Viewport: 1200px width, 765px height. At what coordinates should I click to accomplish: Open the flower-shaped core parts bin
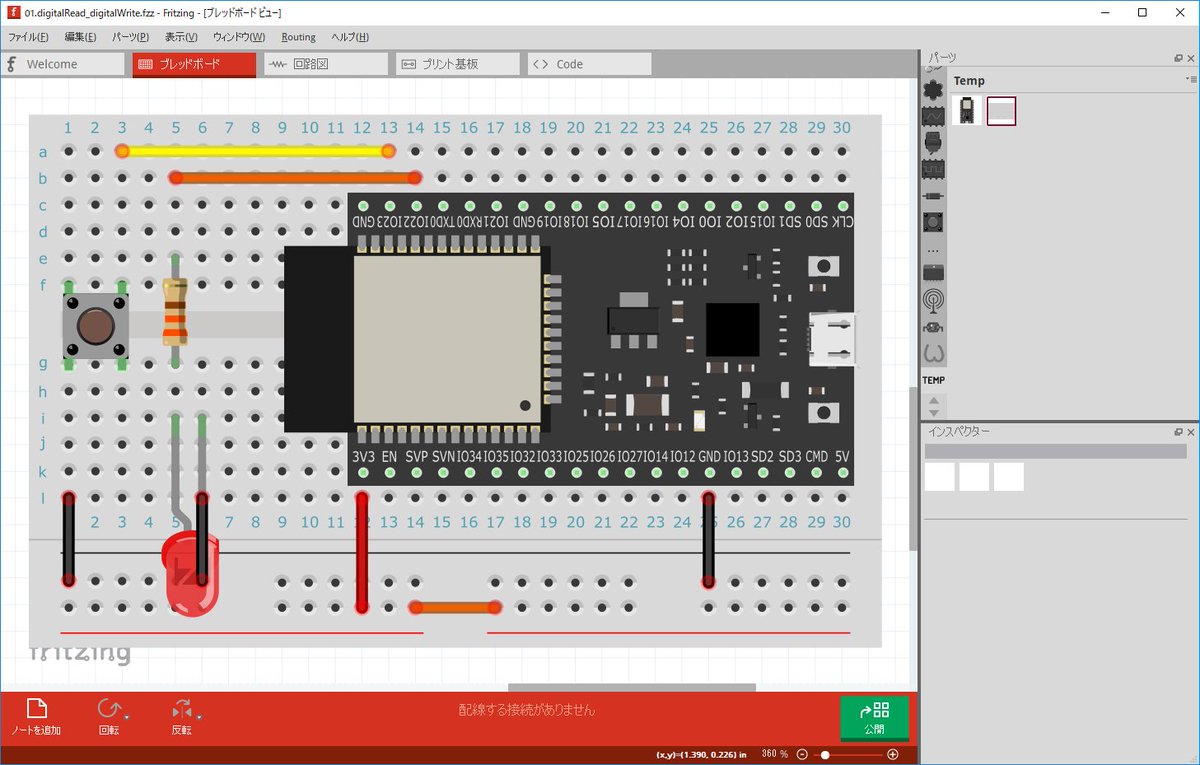[933, 90]
